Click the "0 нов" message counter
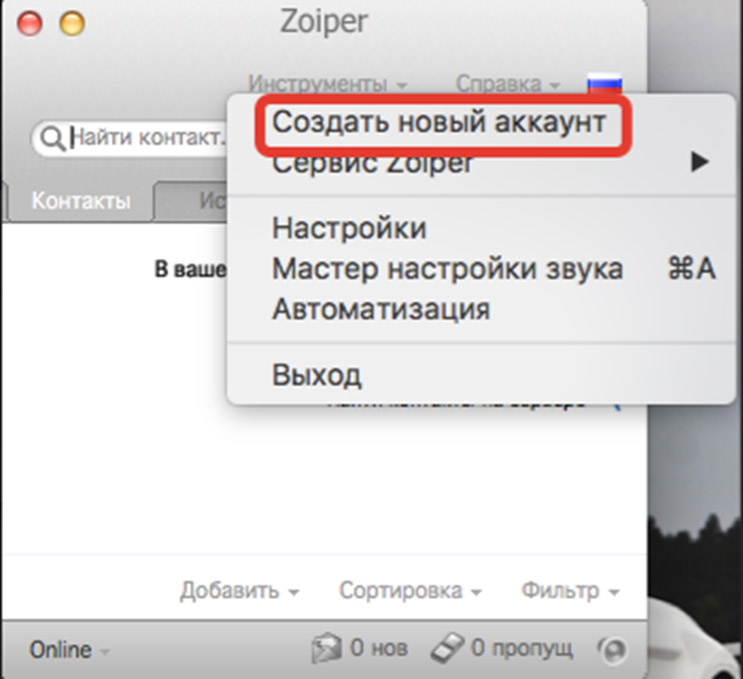The height and width of the screenshot is (679, 743). click(379, 648)
